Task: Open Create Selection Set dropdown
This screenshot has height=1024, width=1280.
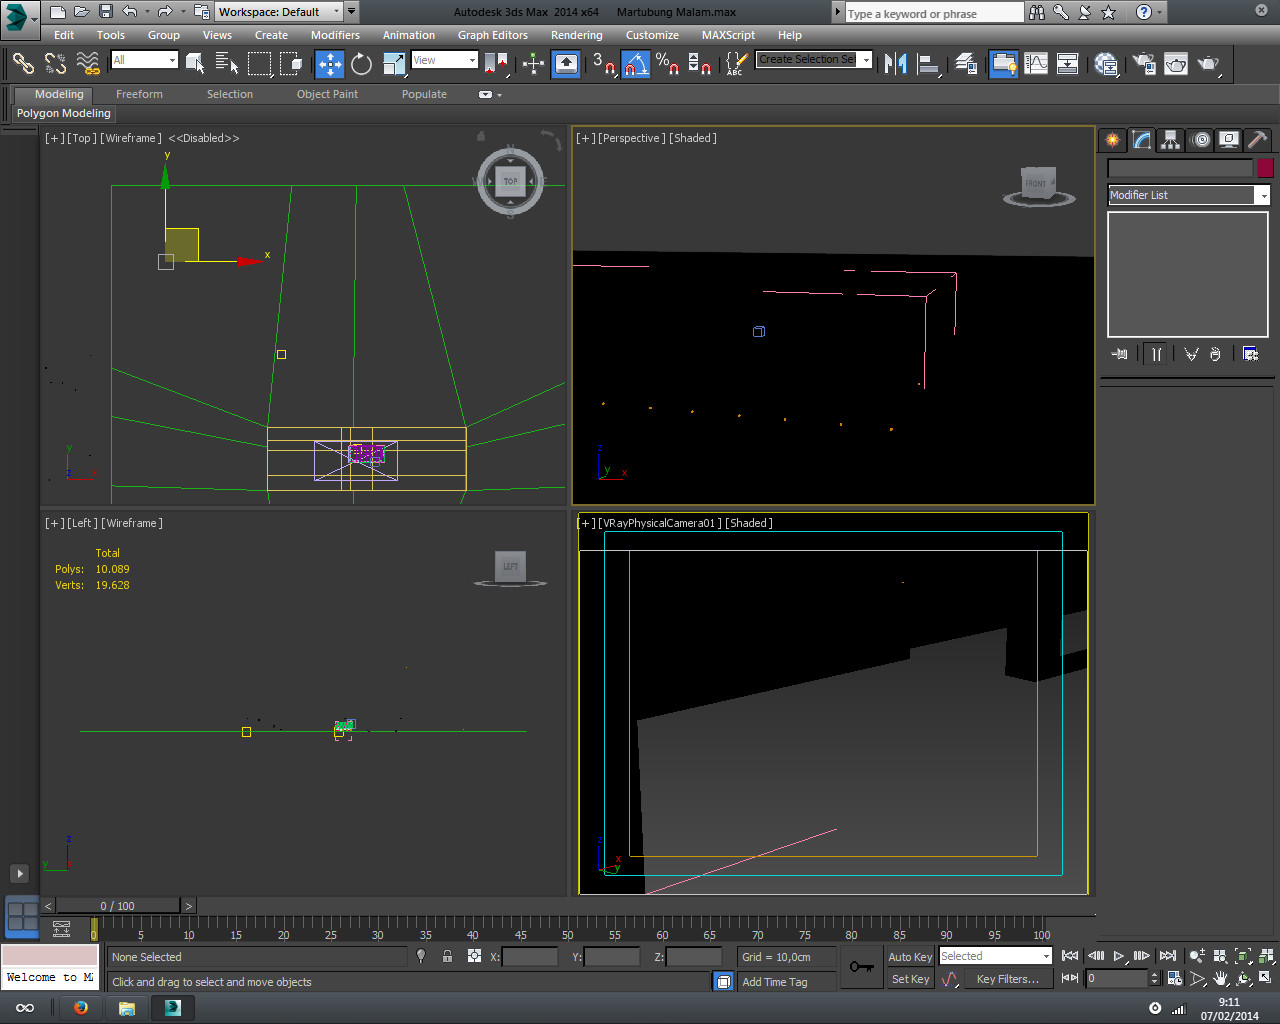Action: point(813,60)
